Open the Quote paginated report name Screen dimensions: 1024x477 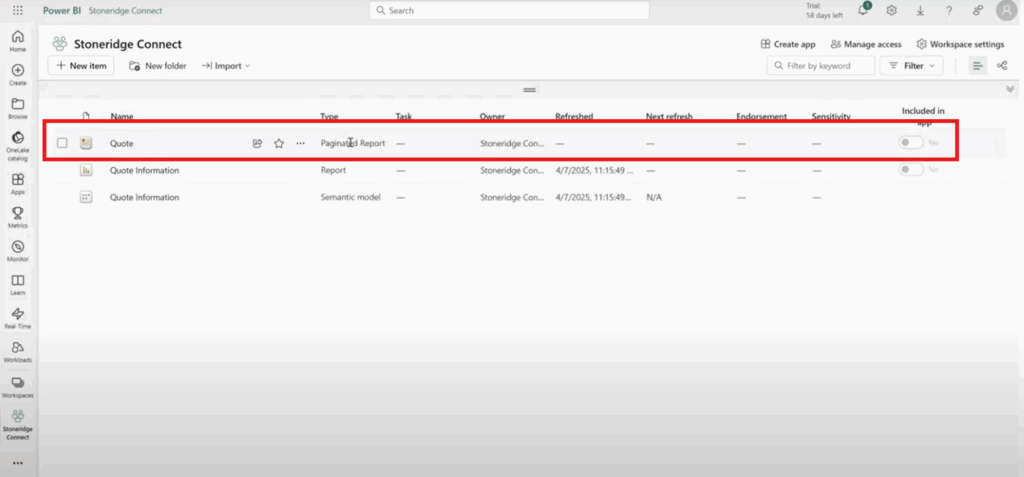[x=121, y=143]
